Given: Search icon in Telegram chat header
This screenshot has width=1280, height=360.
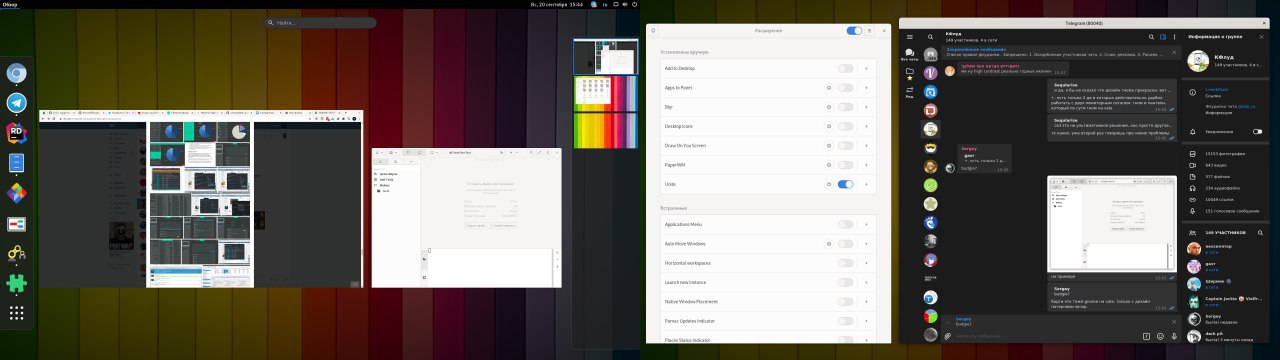Looking at the screenshot, I should point(1150,36).
